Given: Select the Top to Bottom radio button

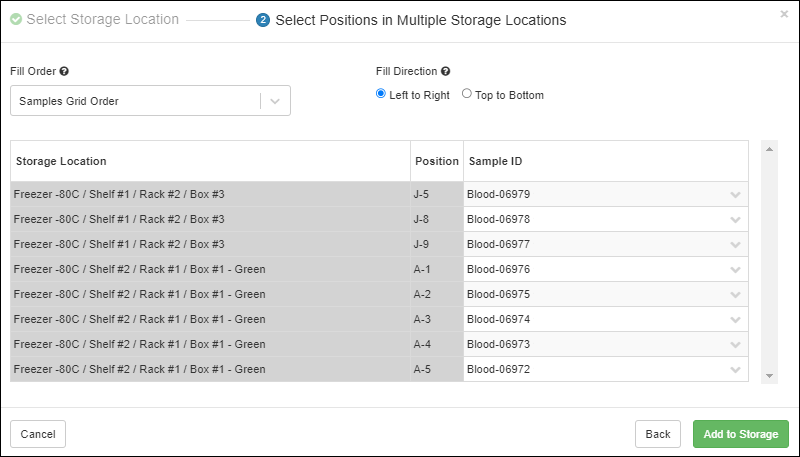Looking at the screenshot, I should [467, 94].
